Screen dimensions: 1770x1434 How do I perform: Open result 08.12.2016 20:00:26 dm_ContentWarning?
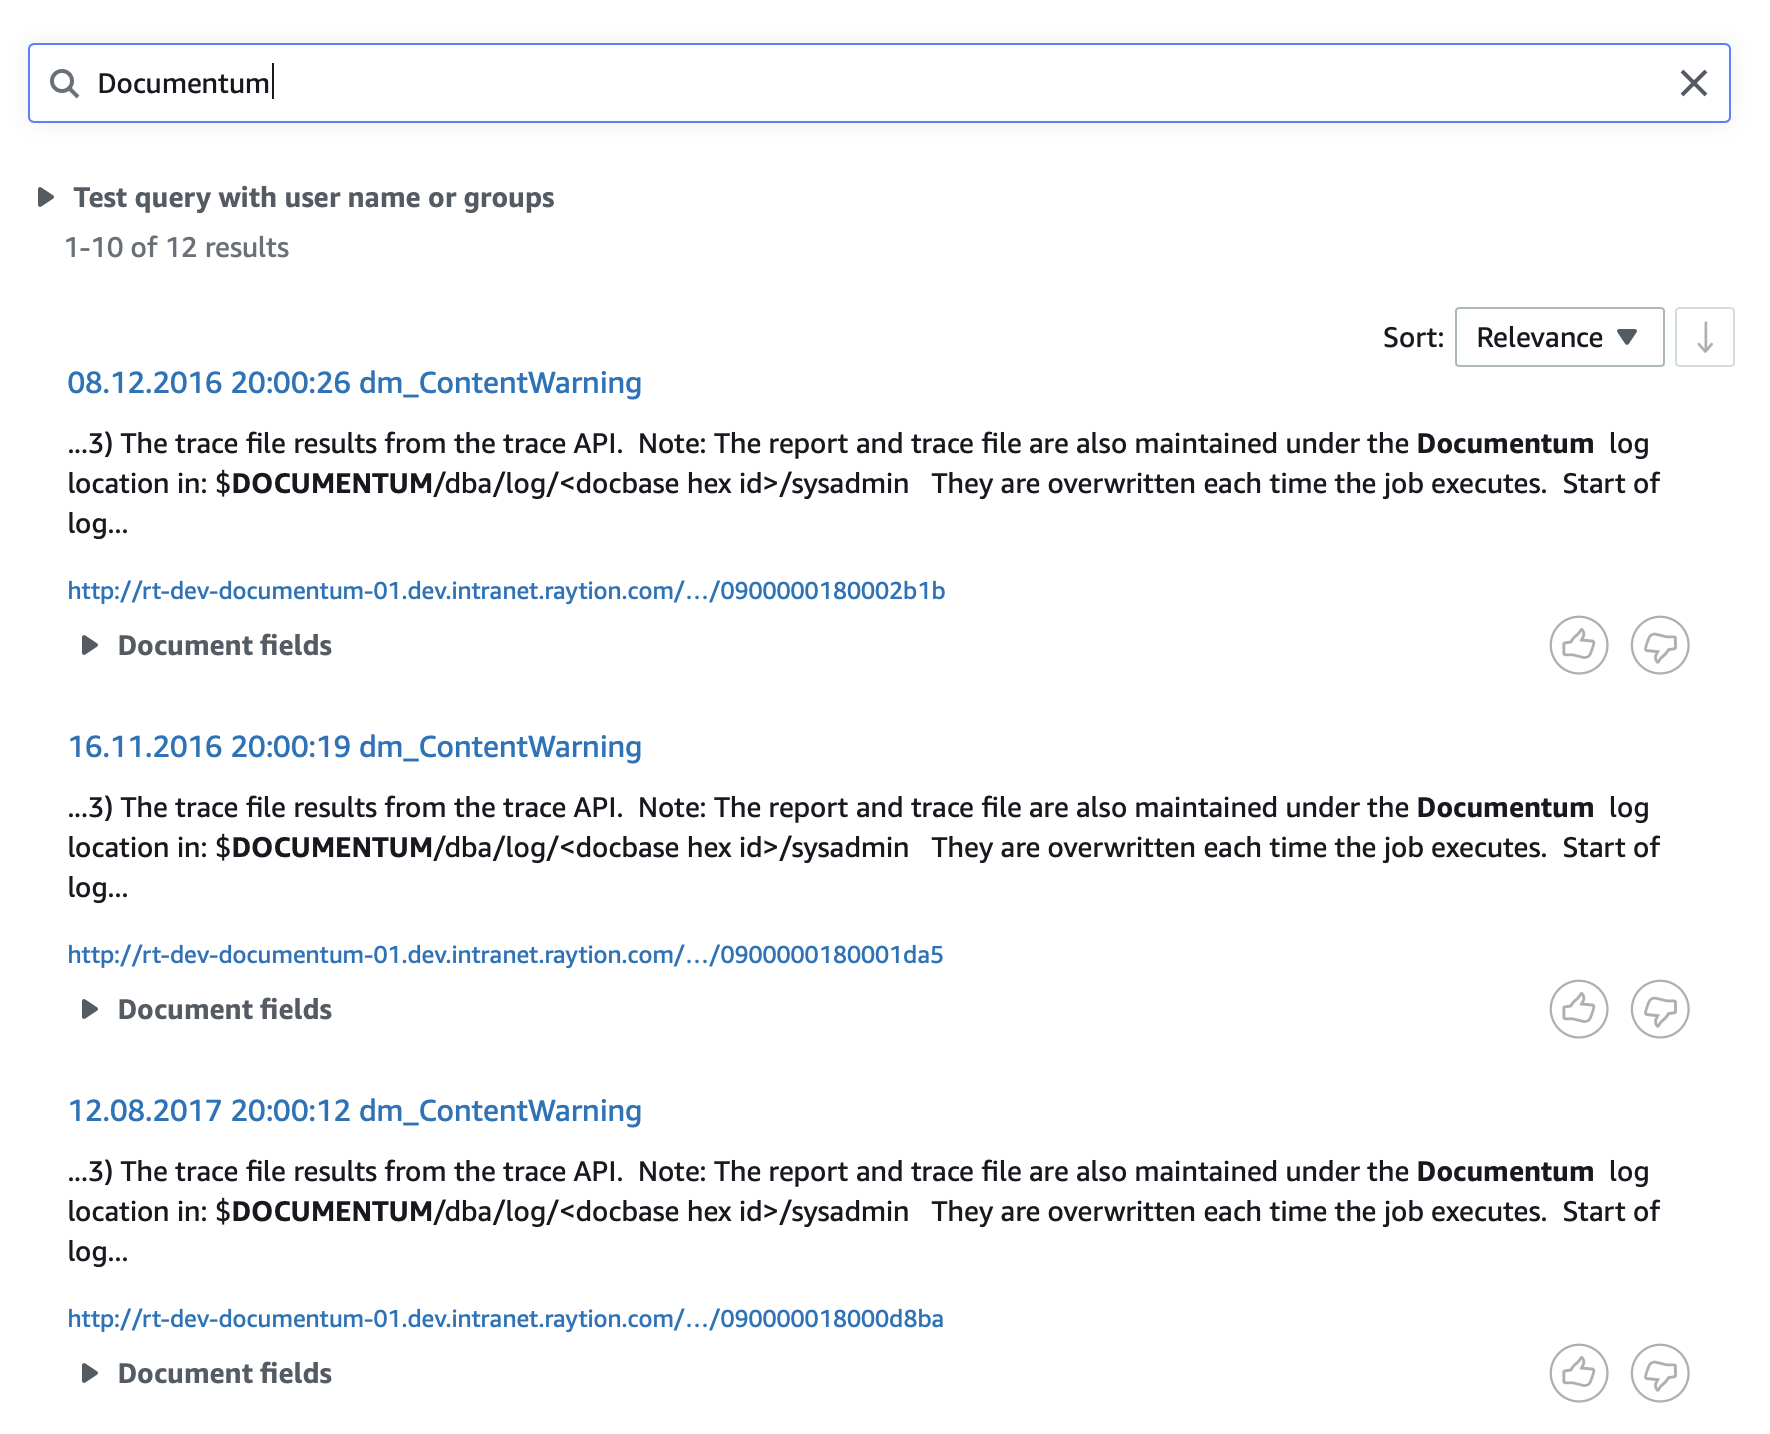354,383
